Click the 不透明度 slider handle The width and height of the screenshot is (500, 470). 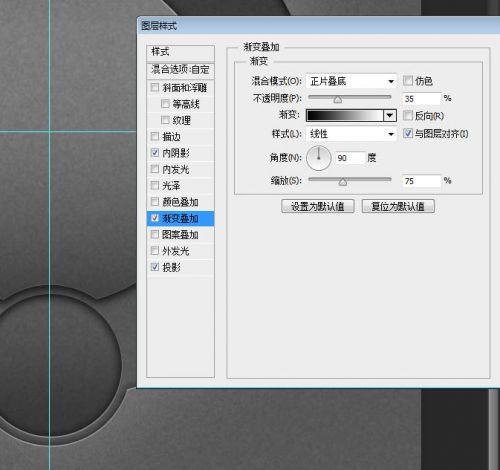[338, 99]
